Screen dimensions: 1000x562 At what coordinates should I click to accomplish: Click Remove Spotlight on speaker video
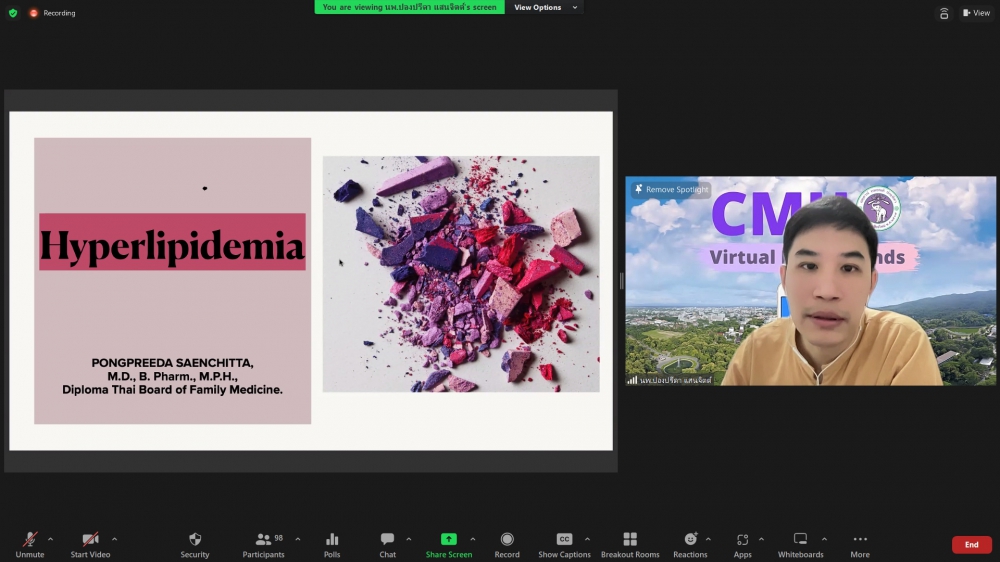click(x=671, y=189)
